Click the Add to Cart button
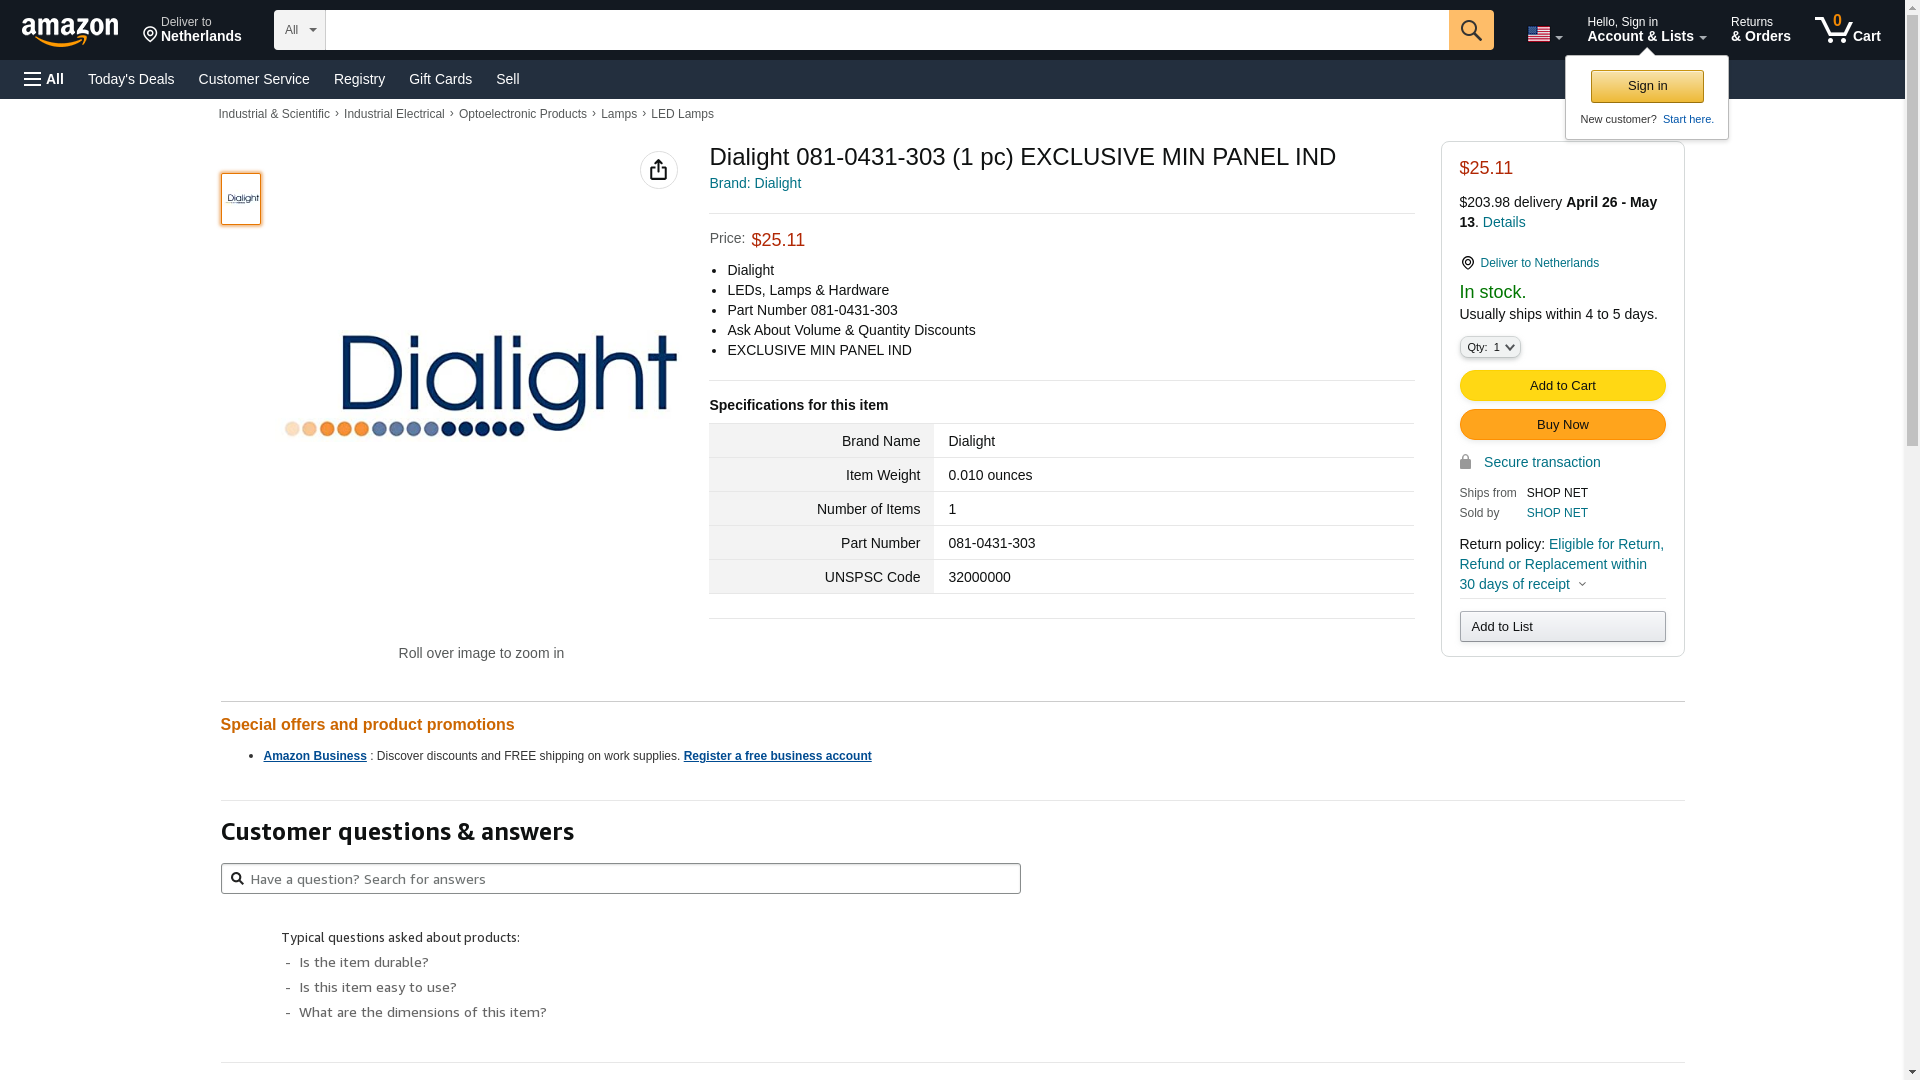 (x=1561, y=386)
